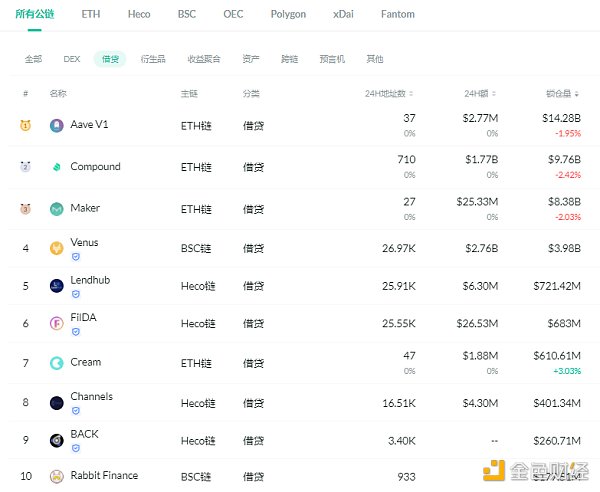
Task: Click the Cream logo icon
Action: pyautogui.click(x=56, y=363)
